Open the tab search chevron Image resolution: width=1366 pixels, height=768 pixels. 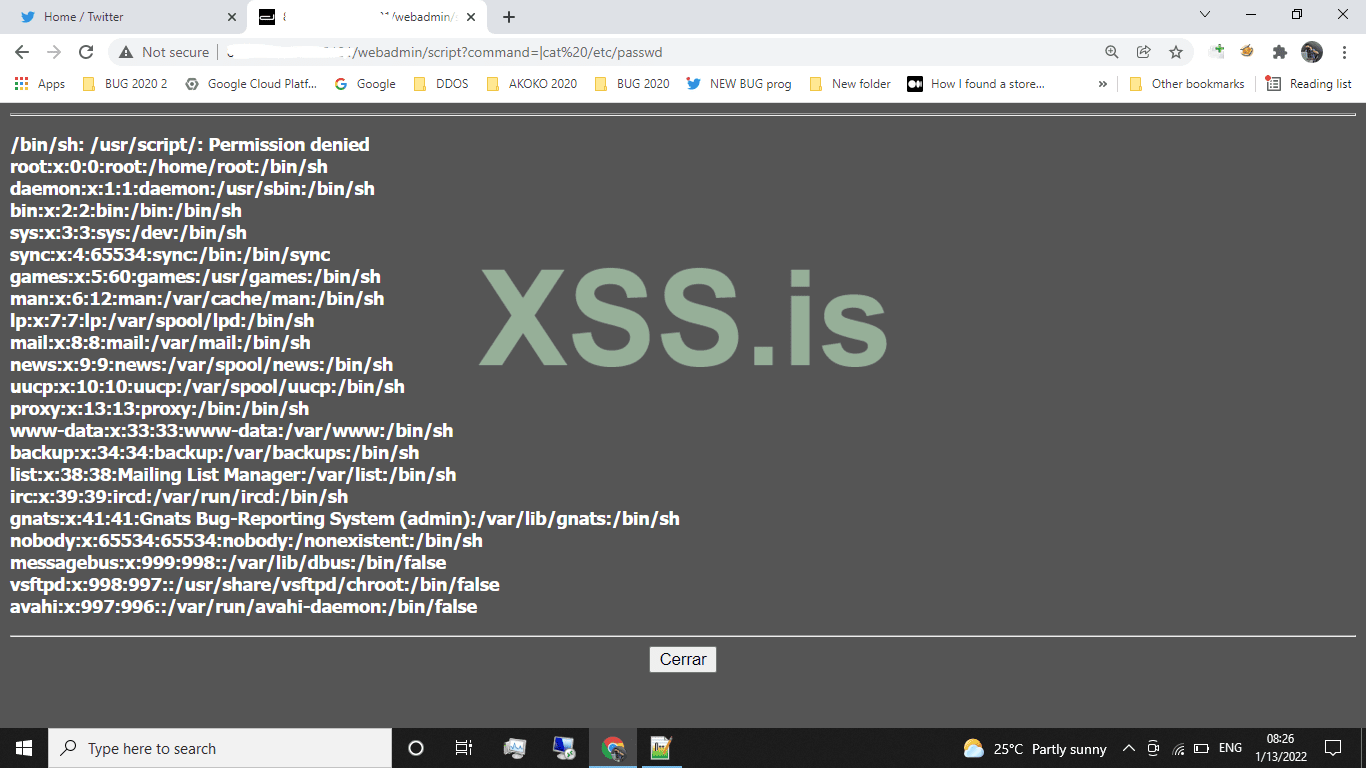pyautogui.click(x=1205, y=15)
